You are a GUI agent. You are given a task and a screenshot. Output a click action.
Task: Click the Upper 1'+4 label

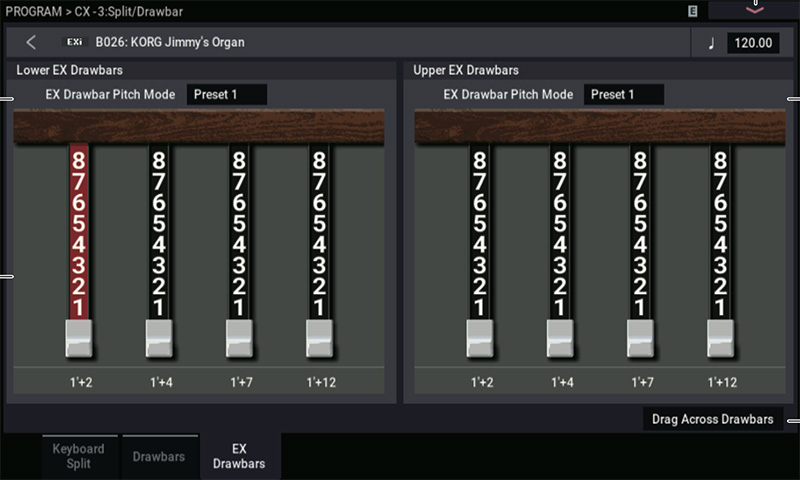562,382
